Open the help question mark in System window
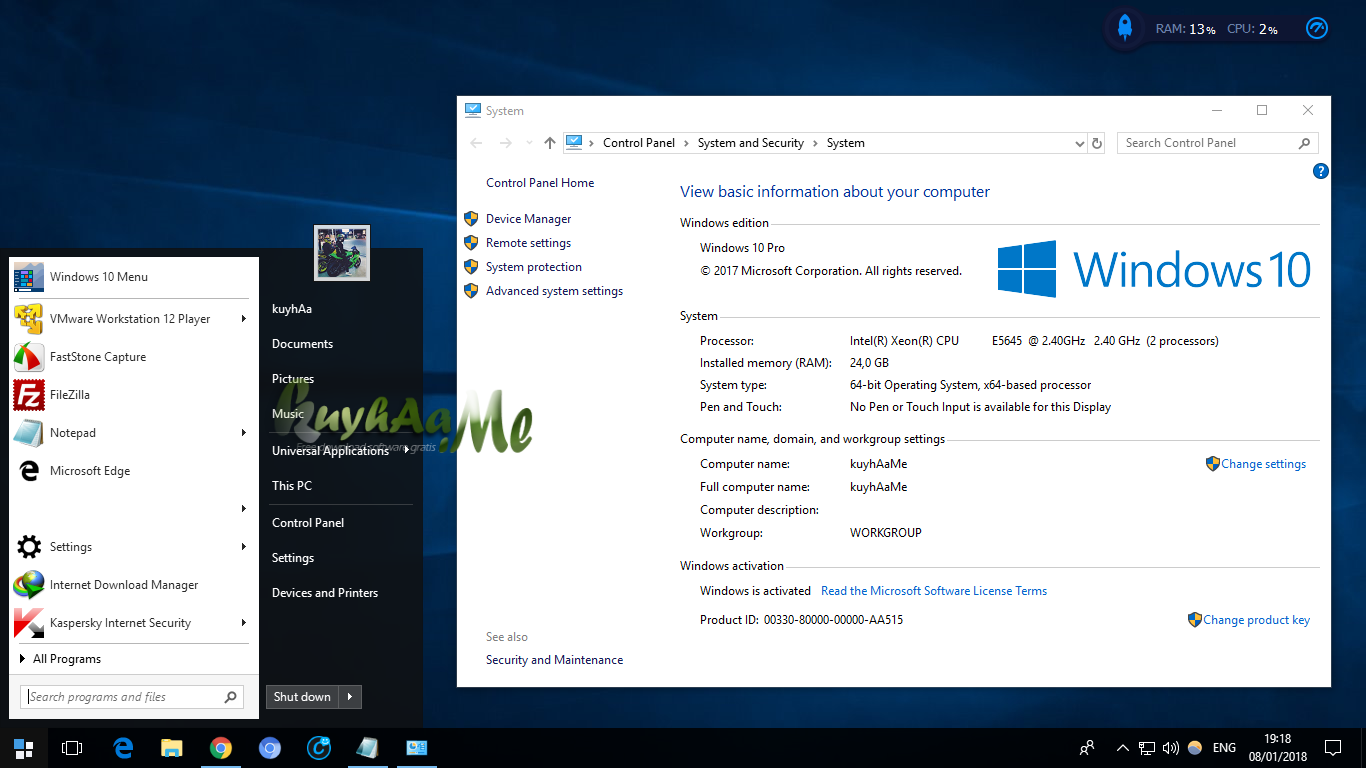1366x768 pixels. pos(1321,172)
